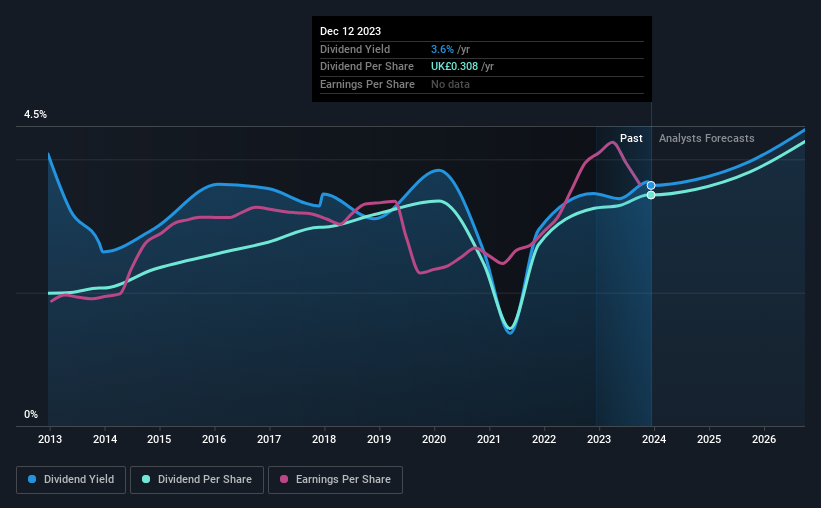
Task: Click the teal dot in Dividend Per Share legend
Action: pos(146,479)
